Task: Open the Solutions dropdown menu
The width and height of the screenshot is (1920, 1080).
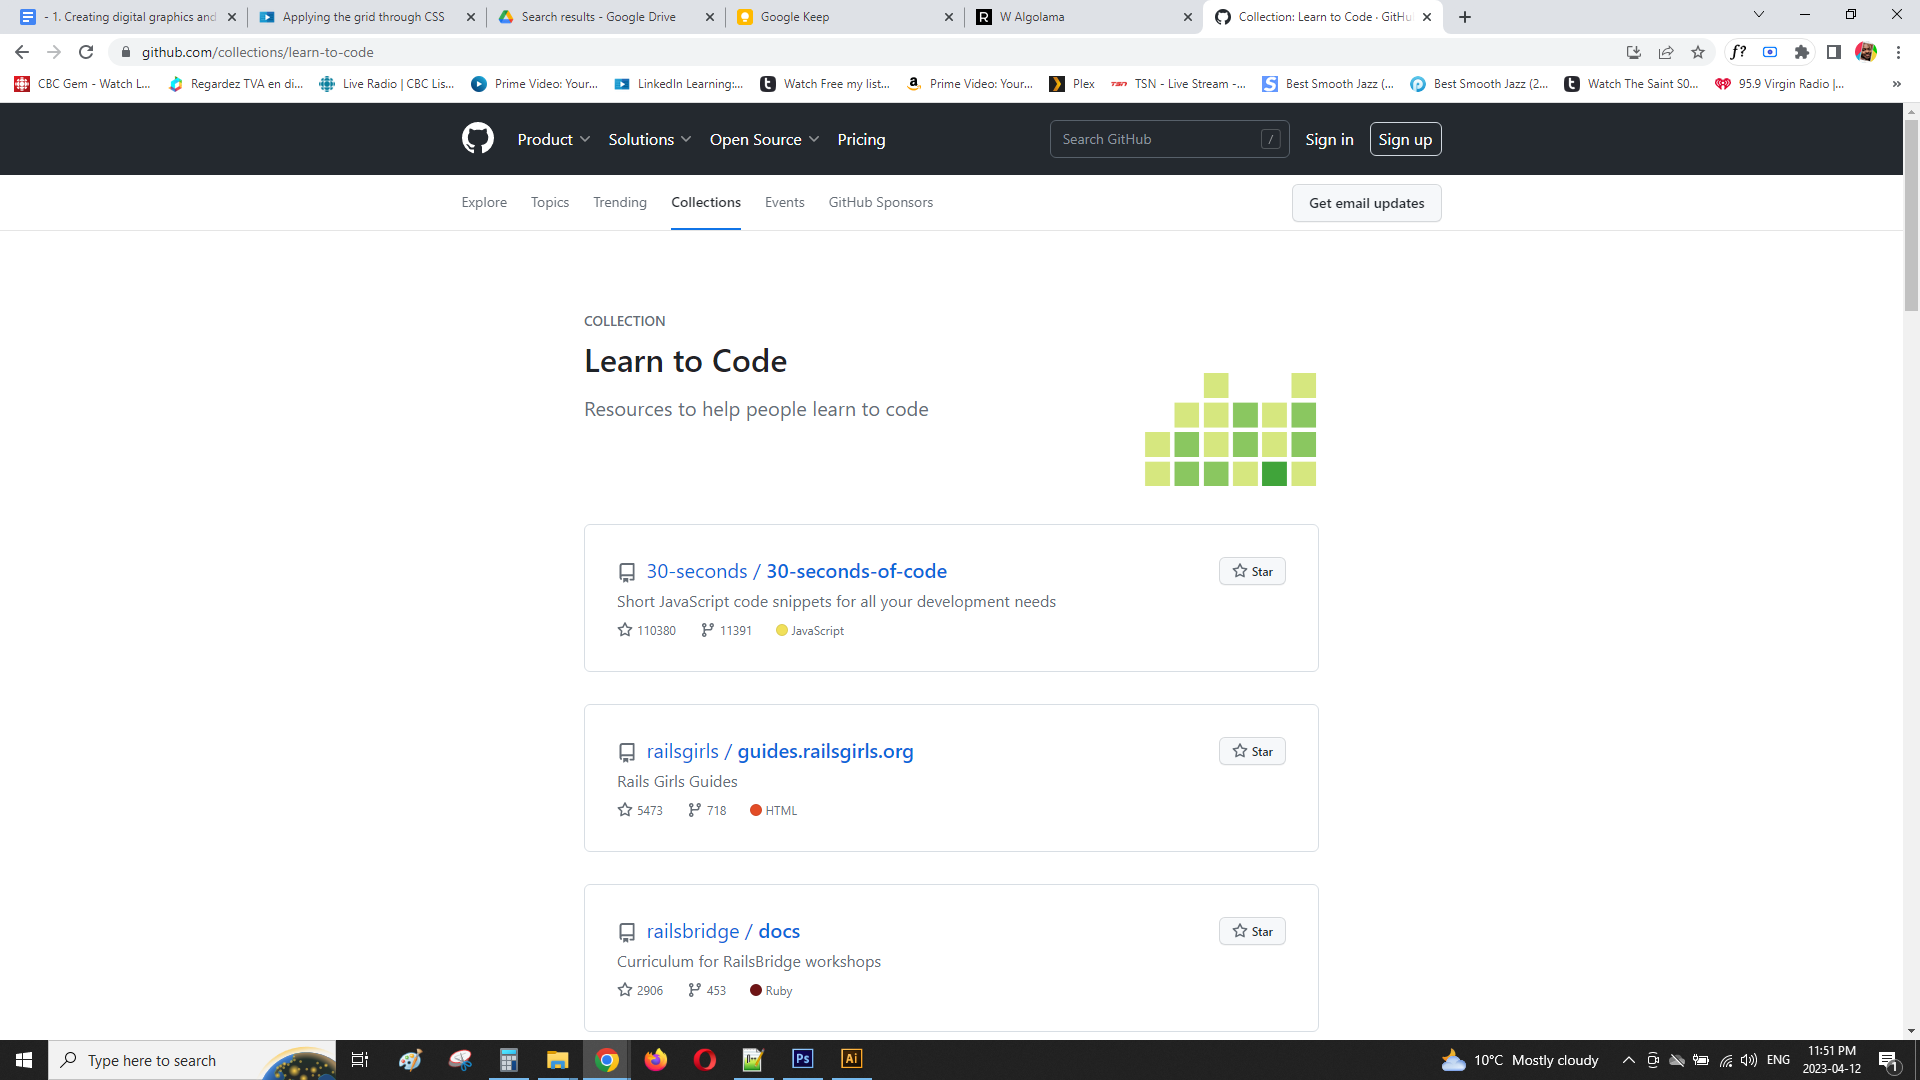Action: click(x=649, y=139)
